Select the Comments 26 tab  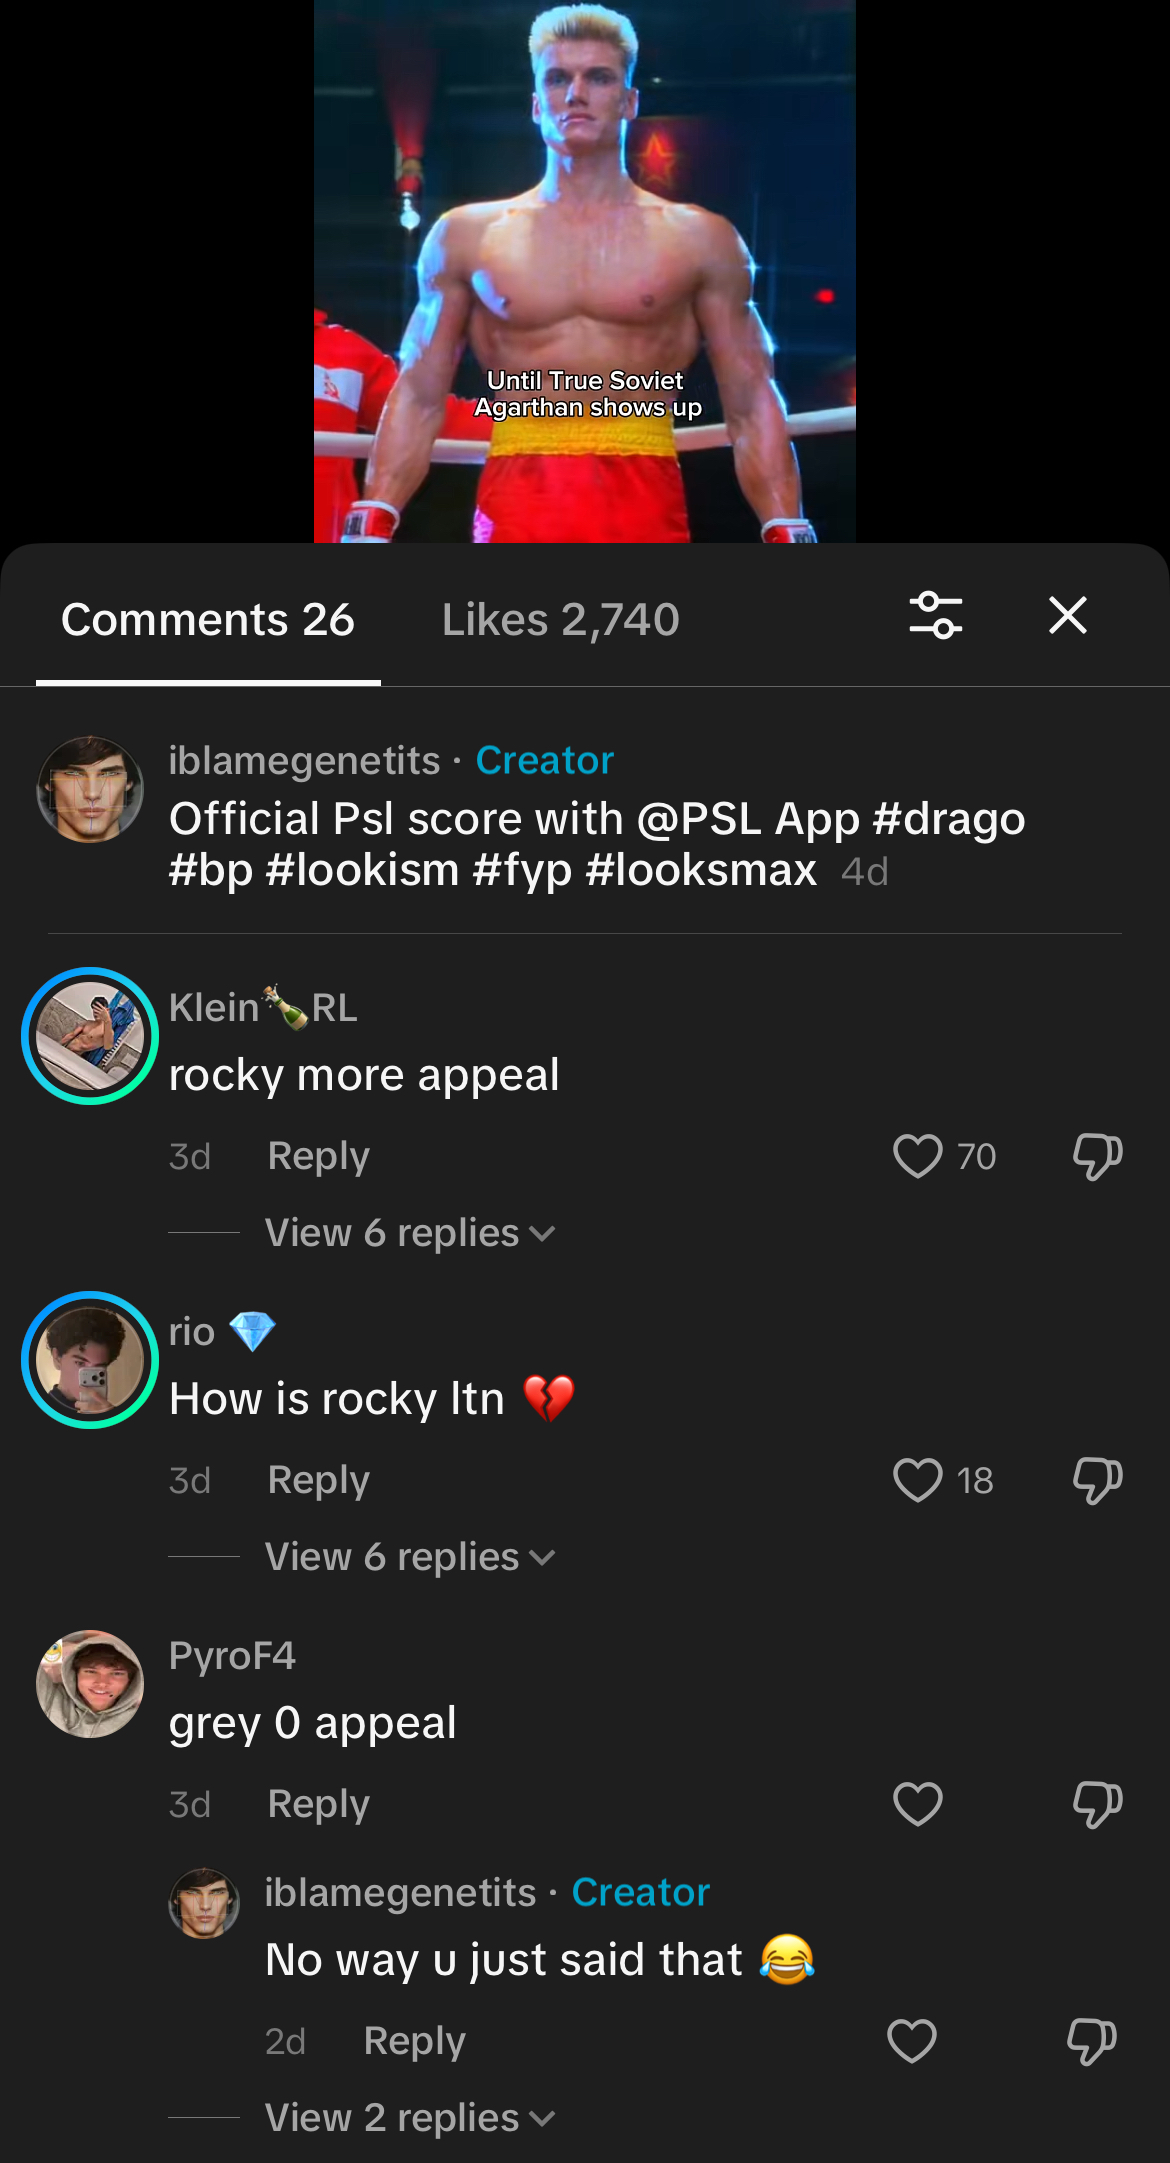pos(208,620)
